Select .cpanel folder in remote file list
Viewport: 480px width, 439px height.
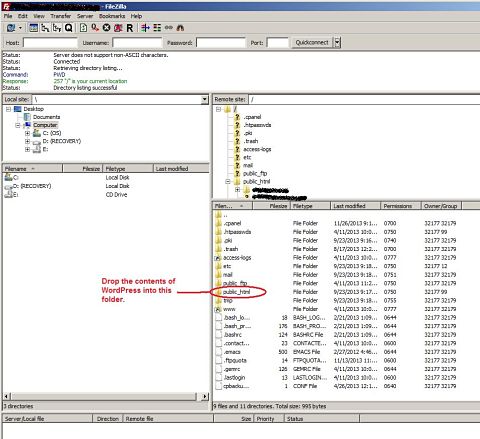[232, 223]
